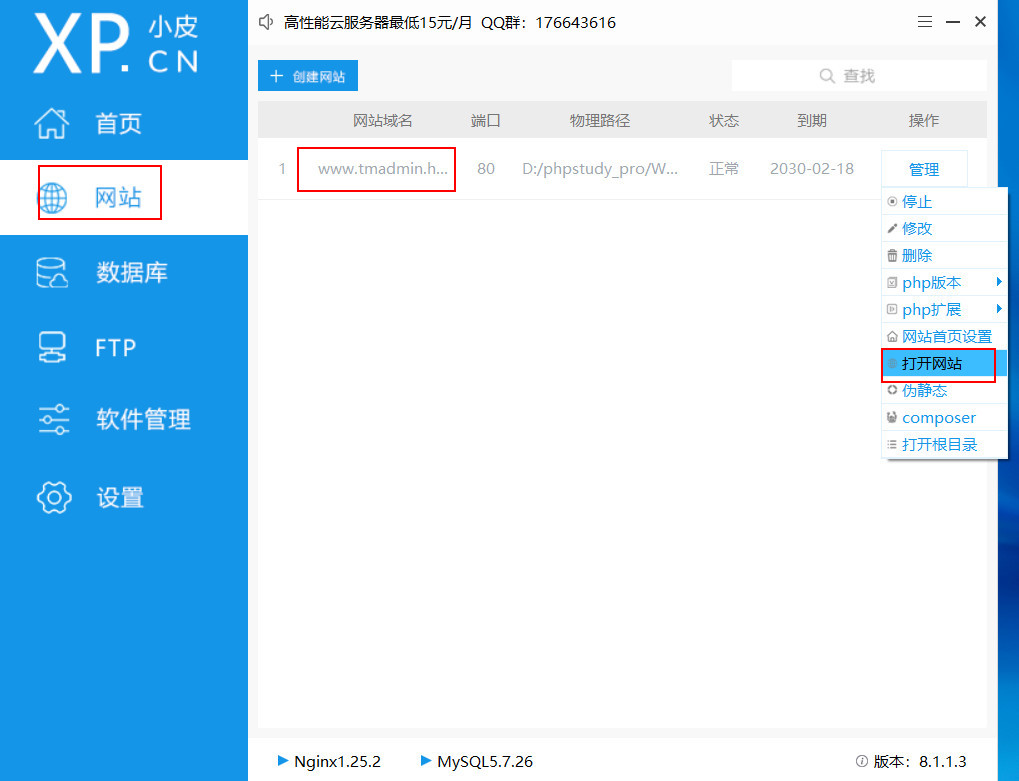Click the speaker announcement icon
This screenshot has width=1019, height=781.
click(266, 22)
